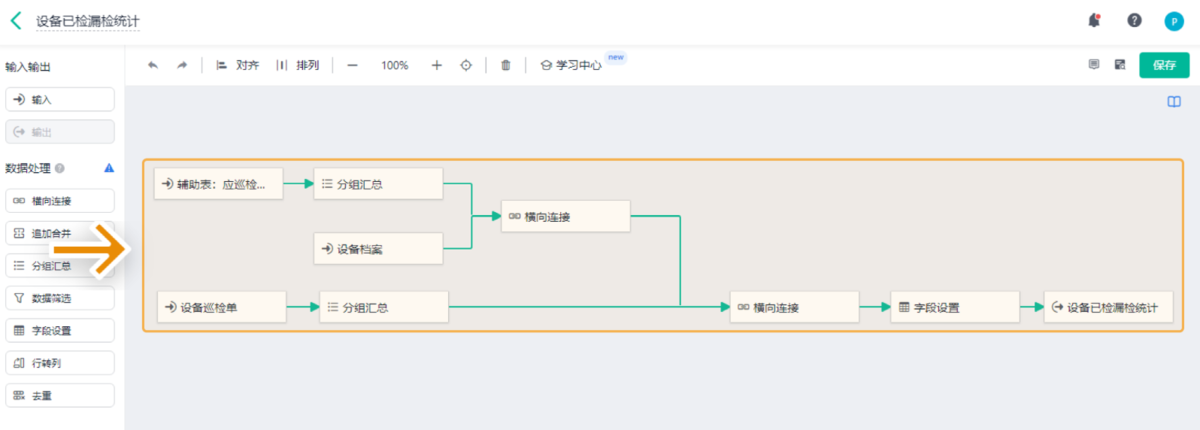Open the user avatar menu
This screenshot has height=430, width=1200.
click(x=1173, y=21)
